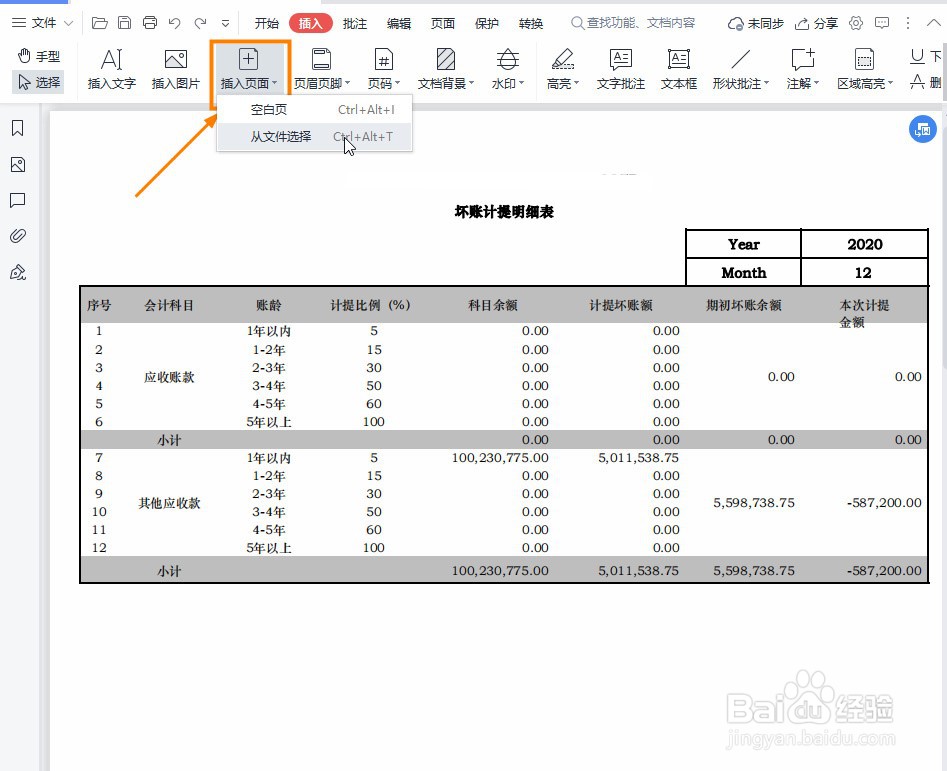Click the 未同步 sync status button
Viewport: 947px width, 771px height.
(756, 24)
